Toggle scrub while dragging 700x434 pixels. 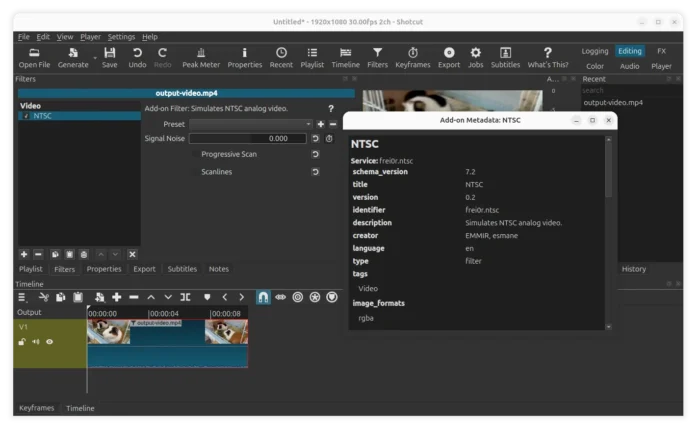(x=280, y=297)
